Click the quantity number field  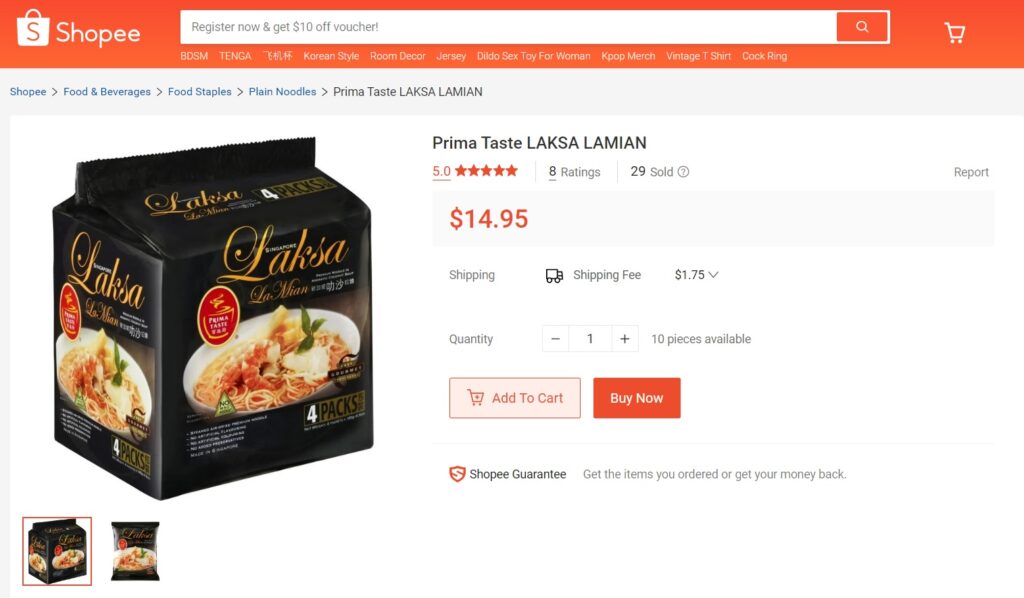click(590, 339)
